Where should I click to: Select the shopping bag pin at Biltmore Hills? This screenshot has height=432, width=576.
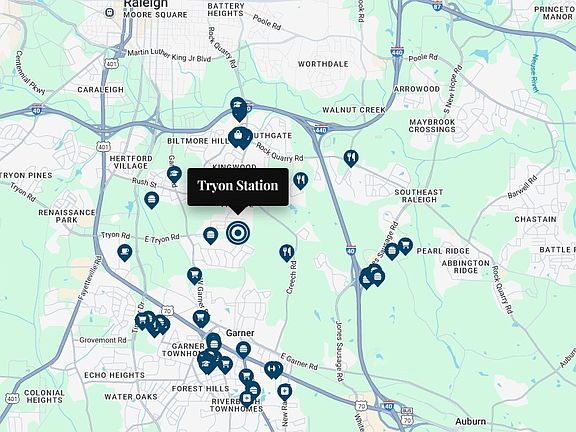[x=237, y=136]
